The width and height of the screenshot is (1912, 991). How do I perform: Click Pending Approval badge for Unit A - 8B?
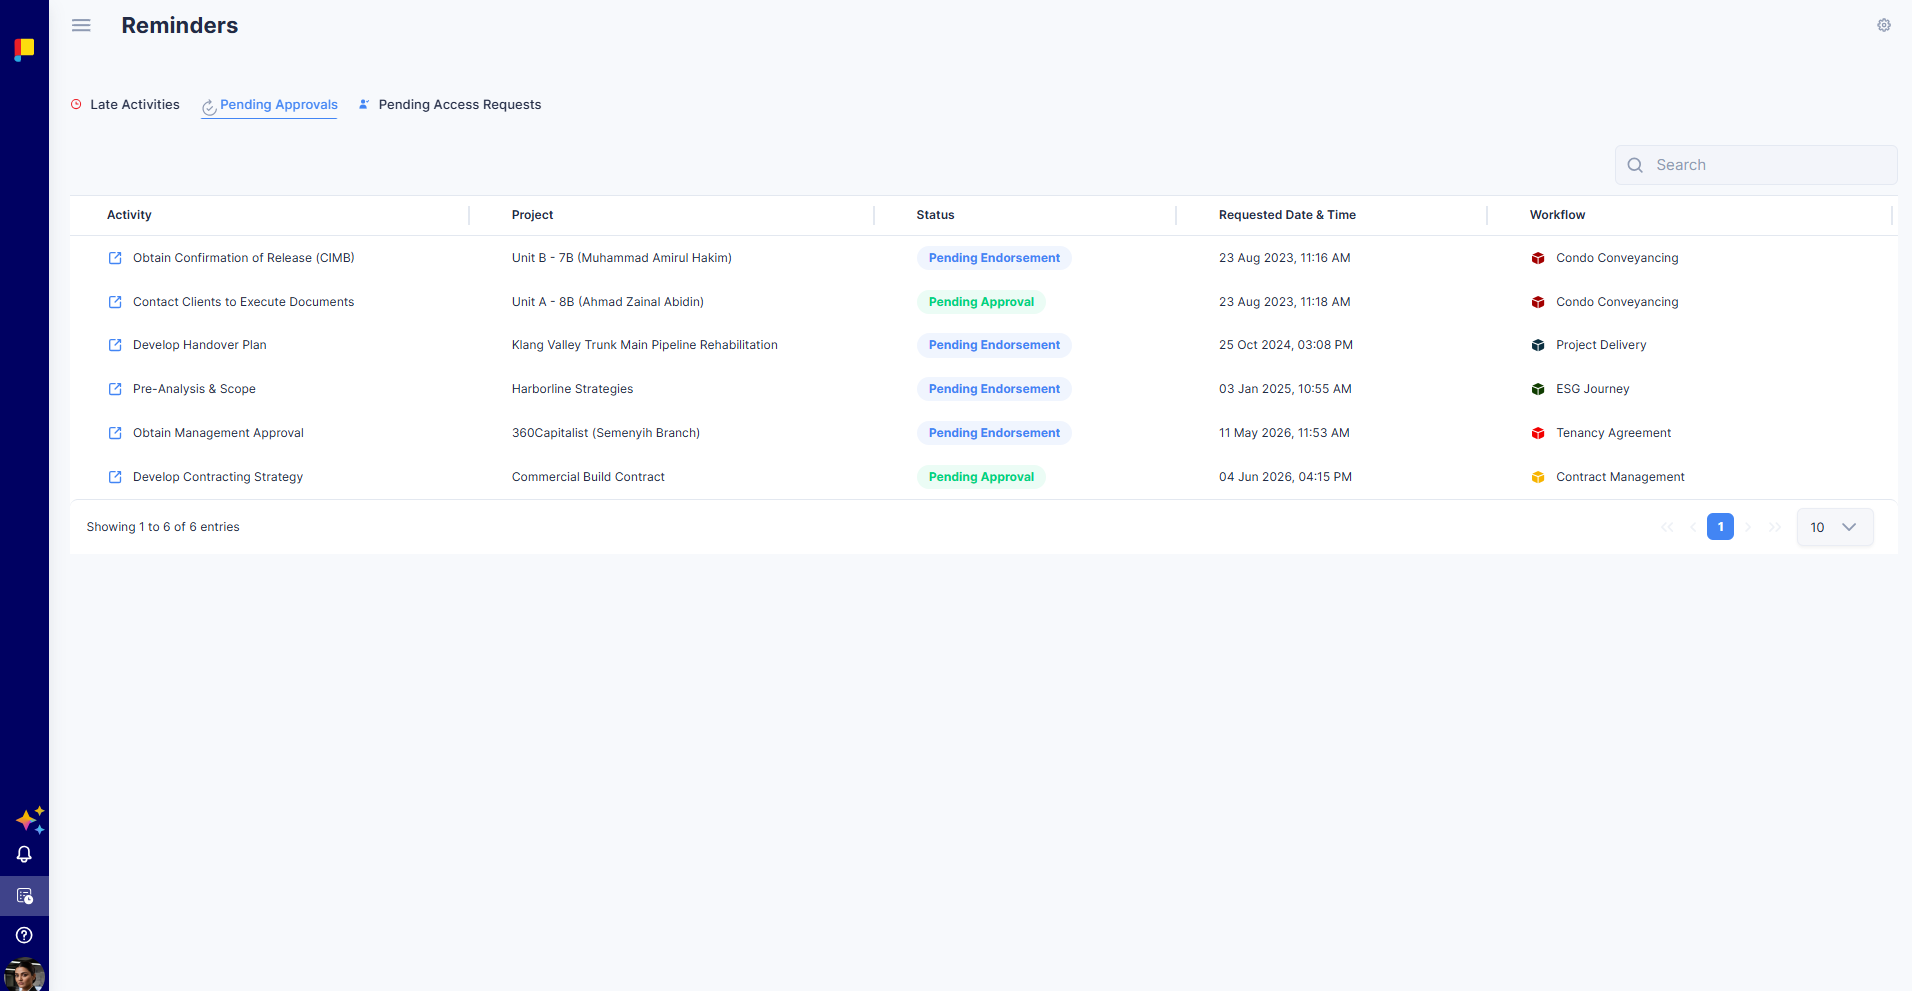981,302
